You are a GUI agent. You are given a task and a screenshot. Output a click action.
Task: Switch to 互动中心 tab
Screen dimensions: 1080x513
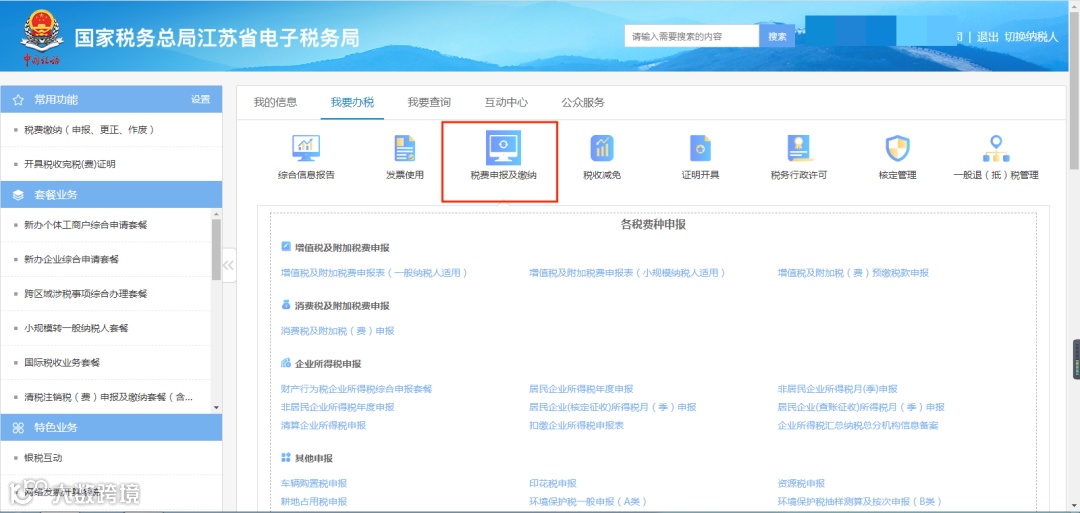[506, 103]
